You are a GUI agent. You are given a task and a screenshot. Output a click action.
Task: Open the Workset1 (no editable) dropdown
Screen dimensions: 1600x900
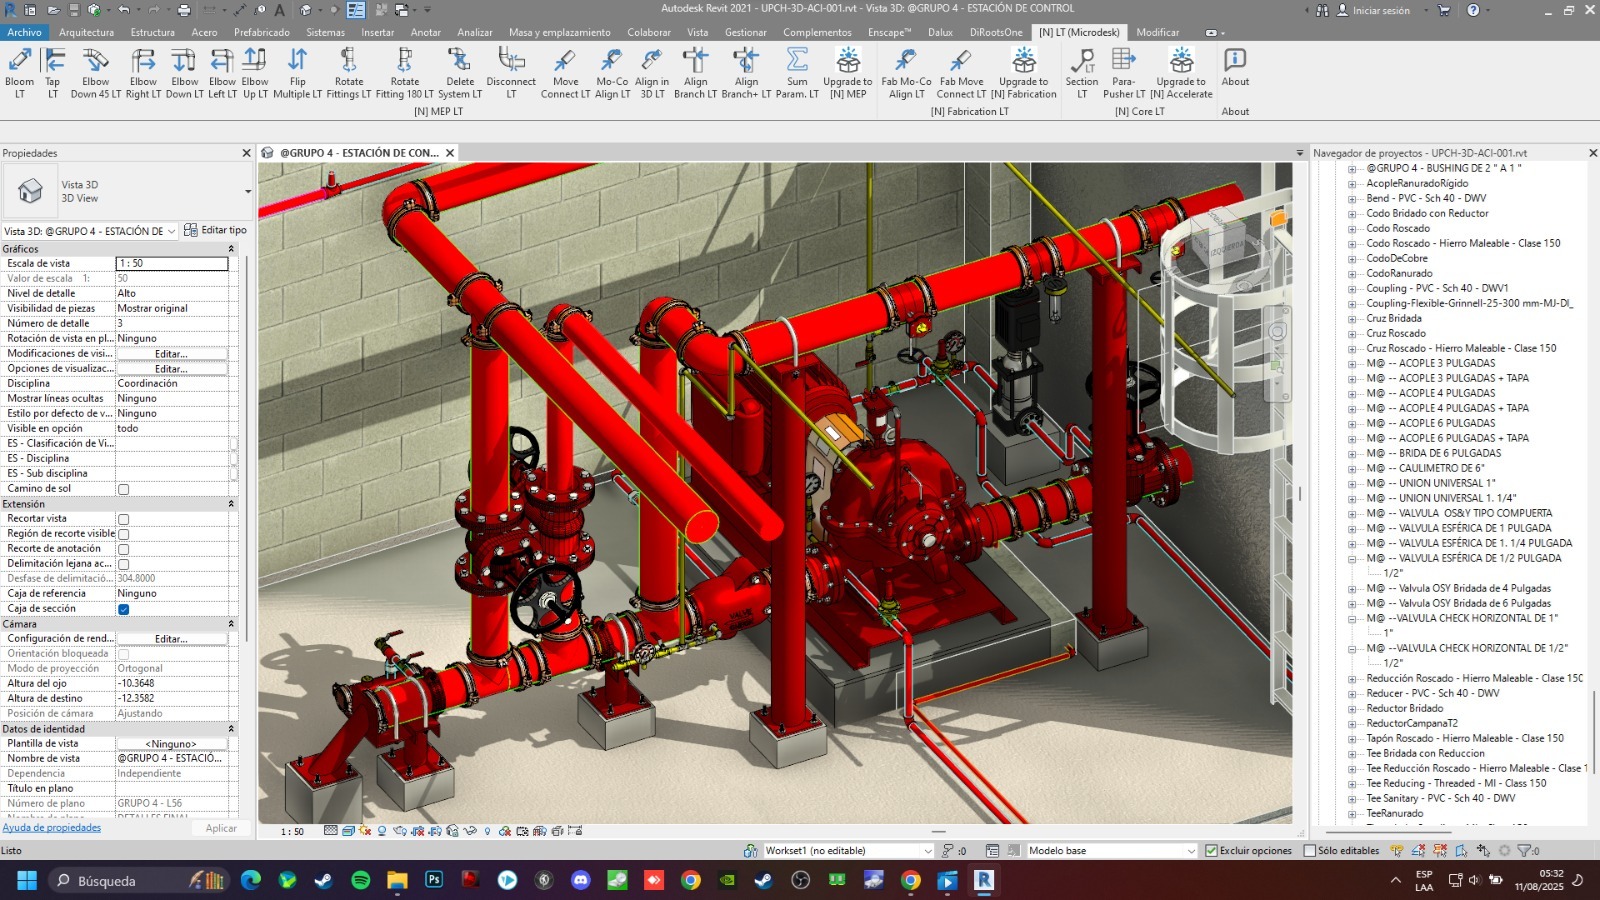pos(928,851)
